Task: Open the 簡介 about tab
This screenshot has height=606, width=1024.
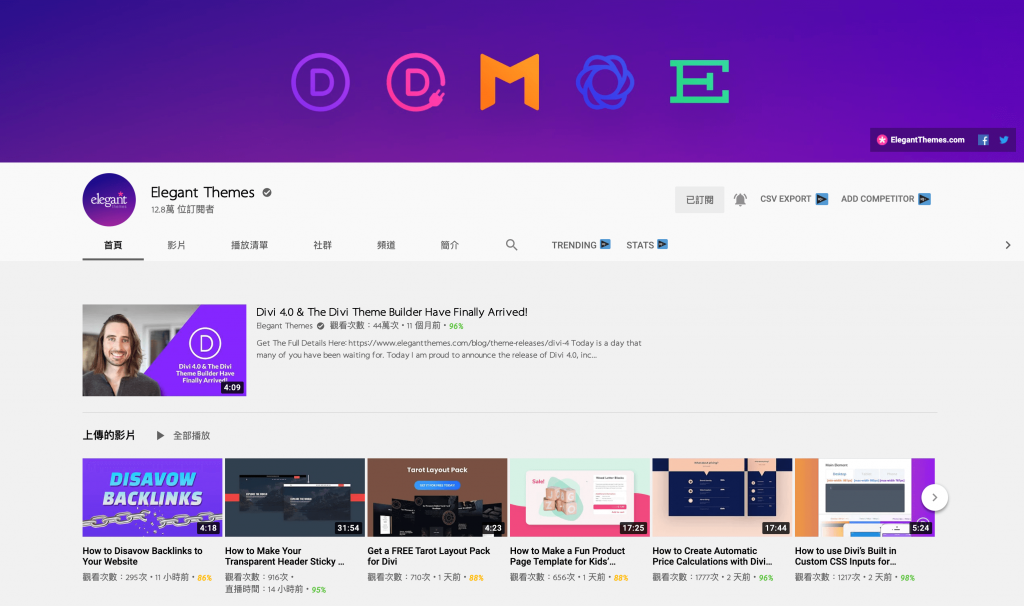Action: (x=449, y=245)
